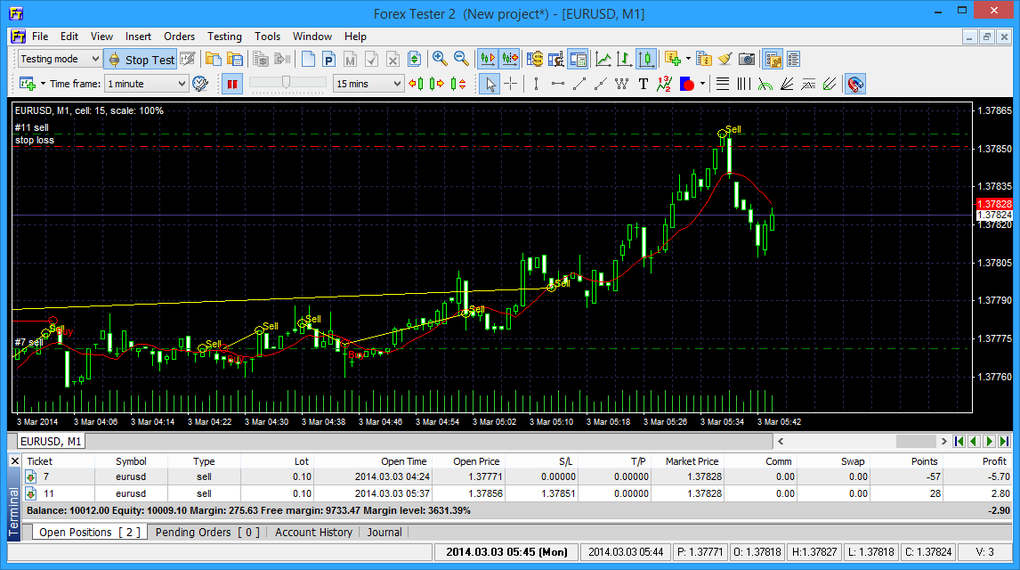Viewport: 1020px width, 570px height.
Task: Expand arrow next to add new chart icon
Action: [x=43, y=83]
